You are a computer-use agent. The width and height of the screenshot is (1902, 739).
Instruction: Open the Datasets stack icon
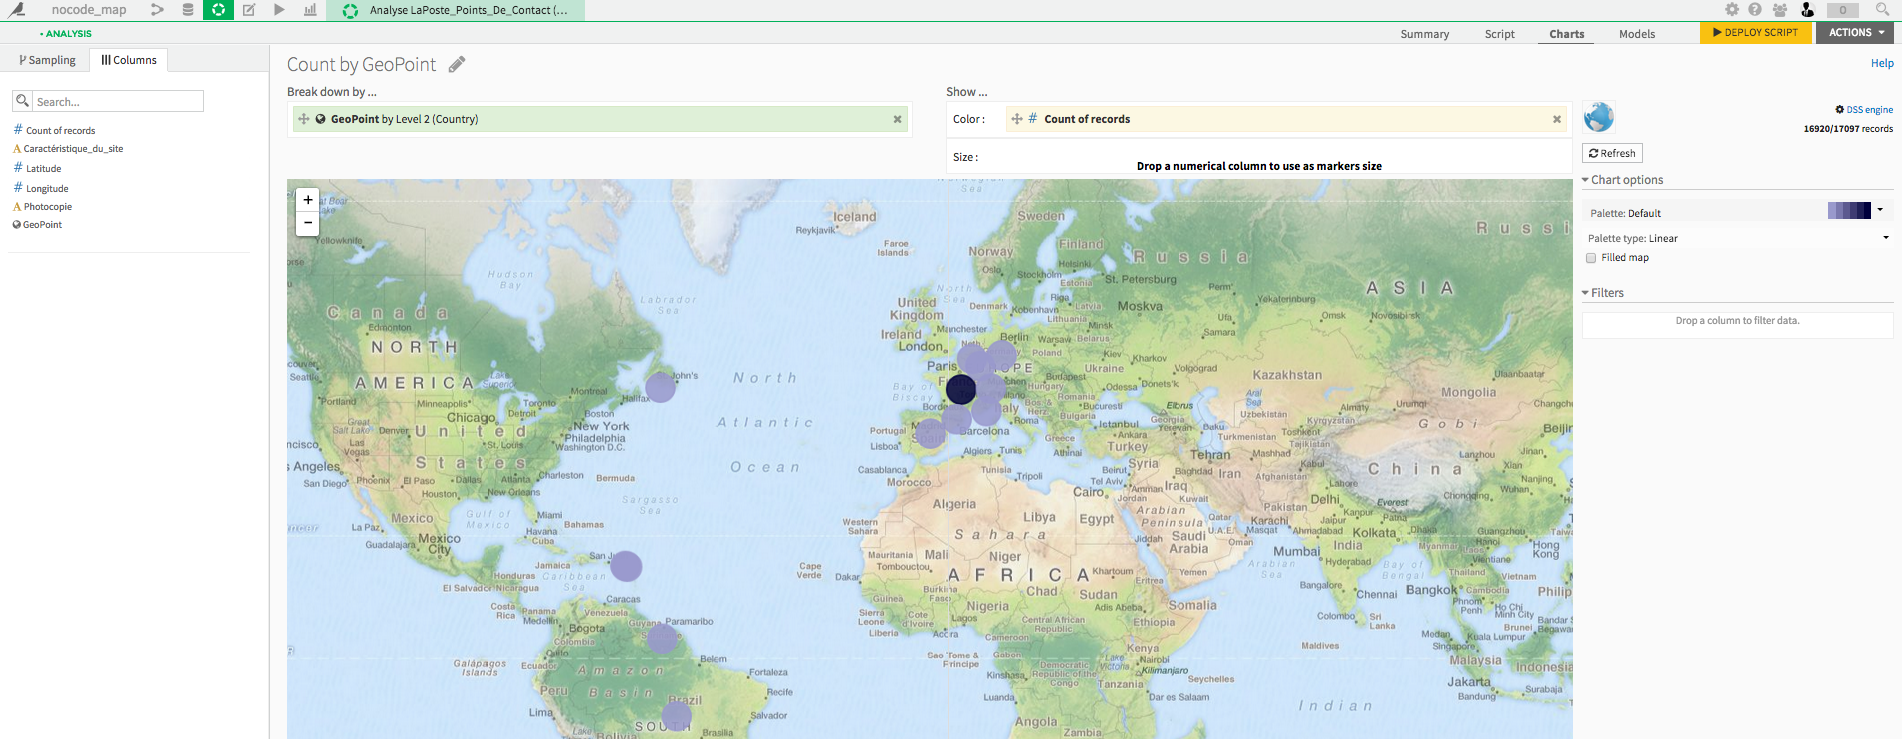pyautogui.click(x=188, y=10)
